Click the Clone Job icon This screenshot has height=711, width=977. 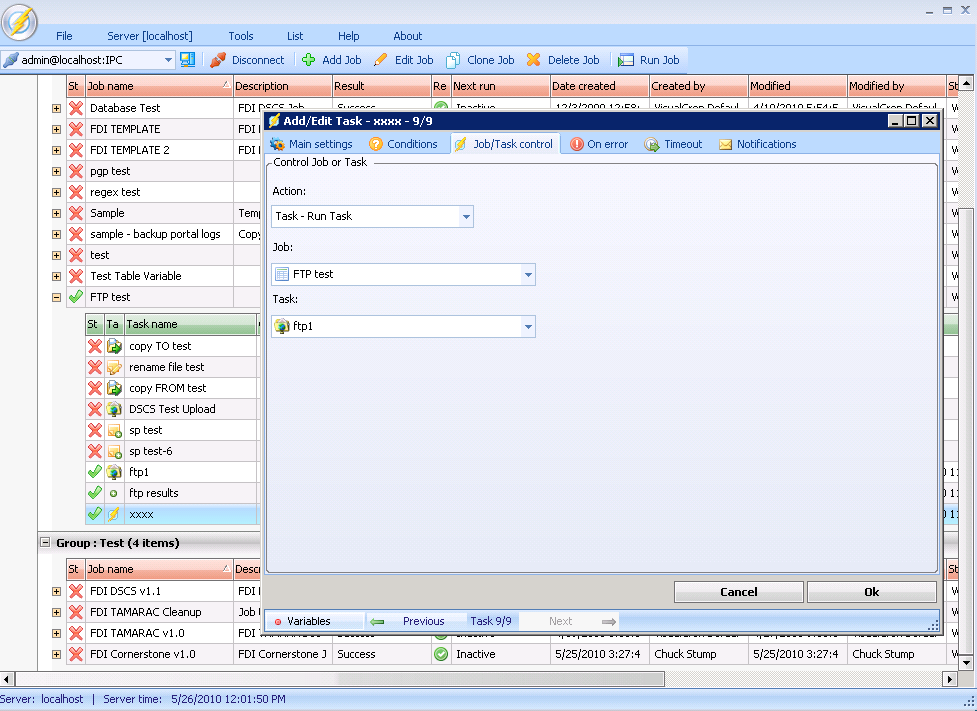click(453, 60)
